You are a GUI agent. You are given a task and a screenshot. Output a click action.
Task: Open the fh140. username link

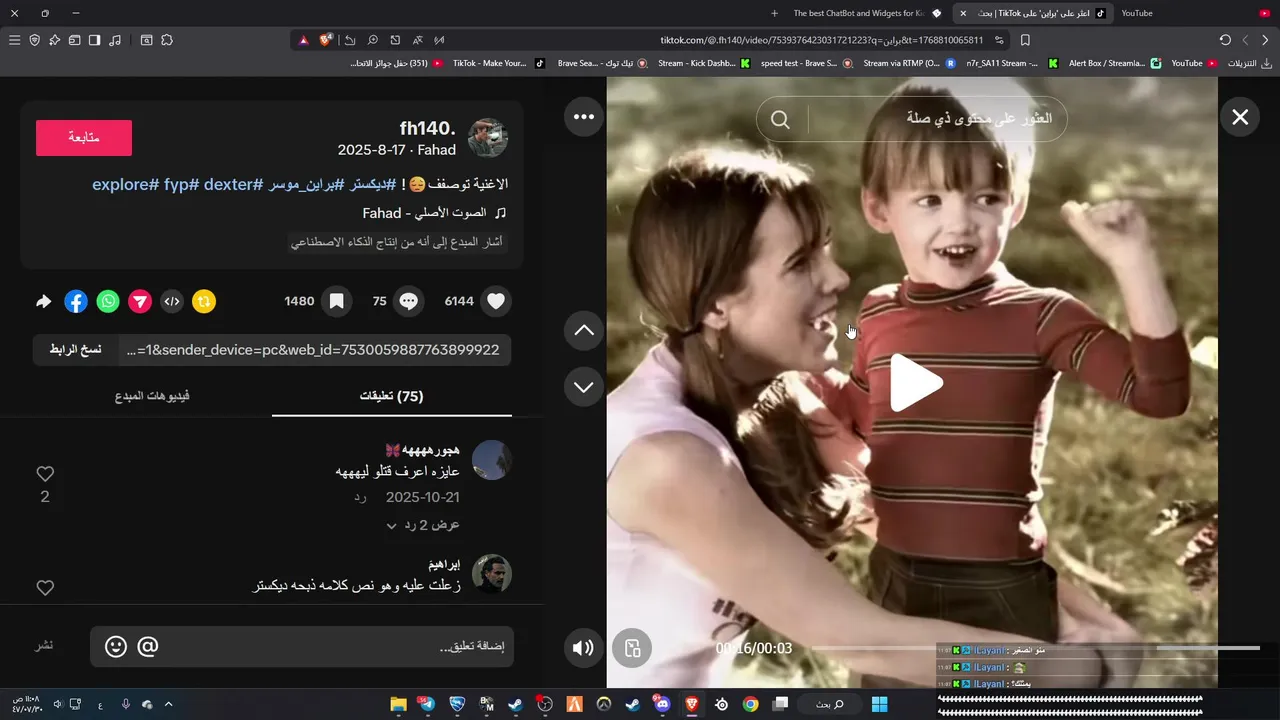(427, 128)
